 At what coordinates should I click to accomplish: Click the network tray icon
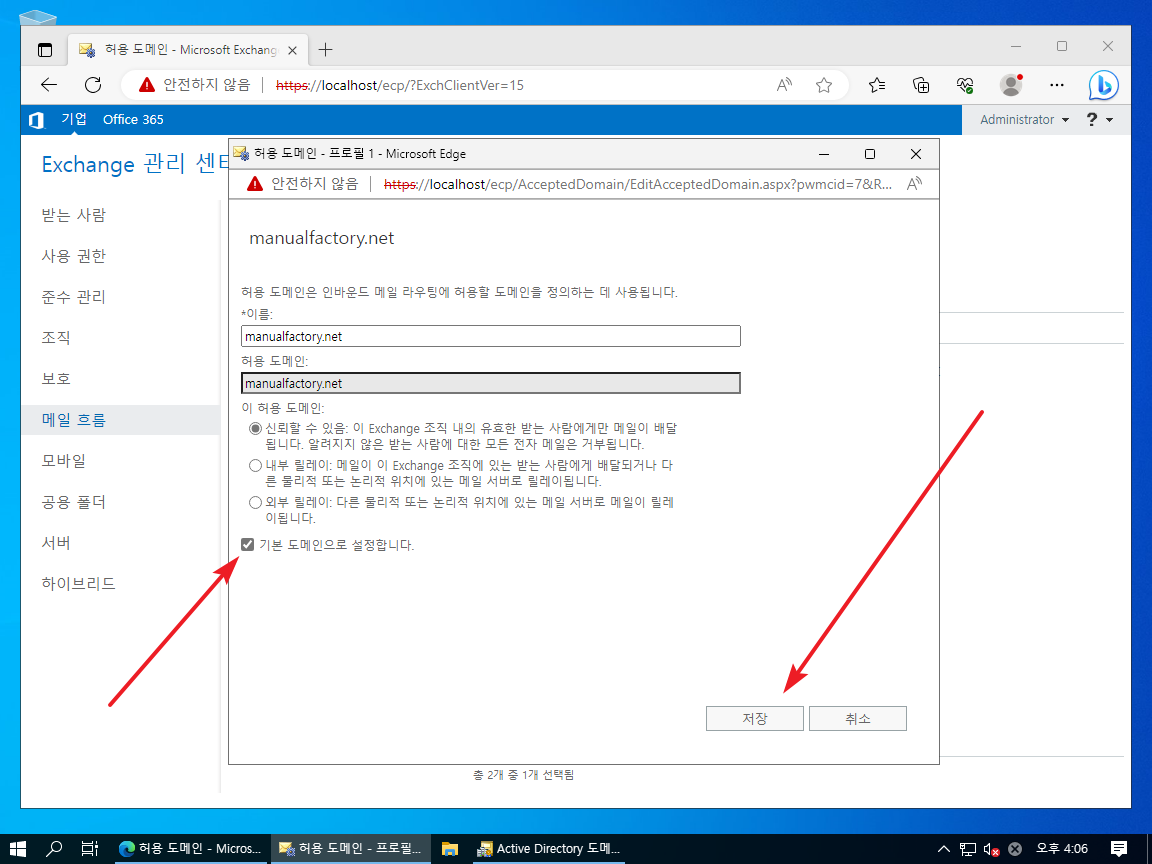coord(968,849)
